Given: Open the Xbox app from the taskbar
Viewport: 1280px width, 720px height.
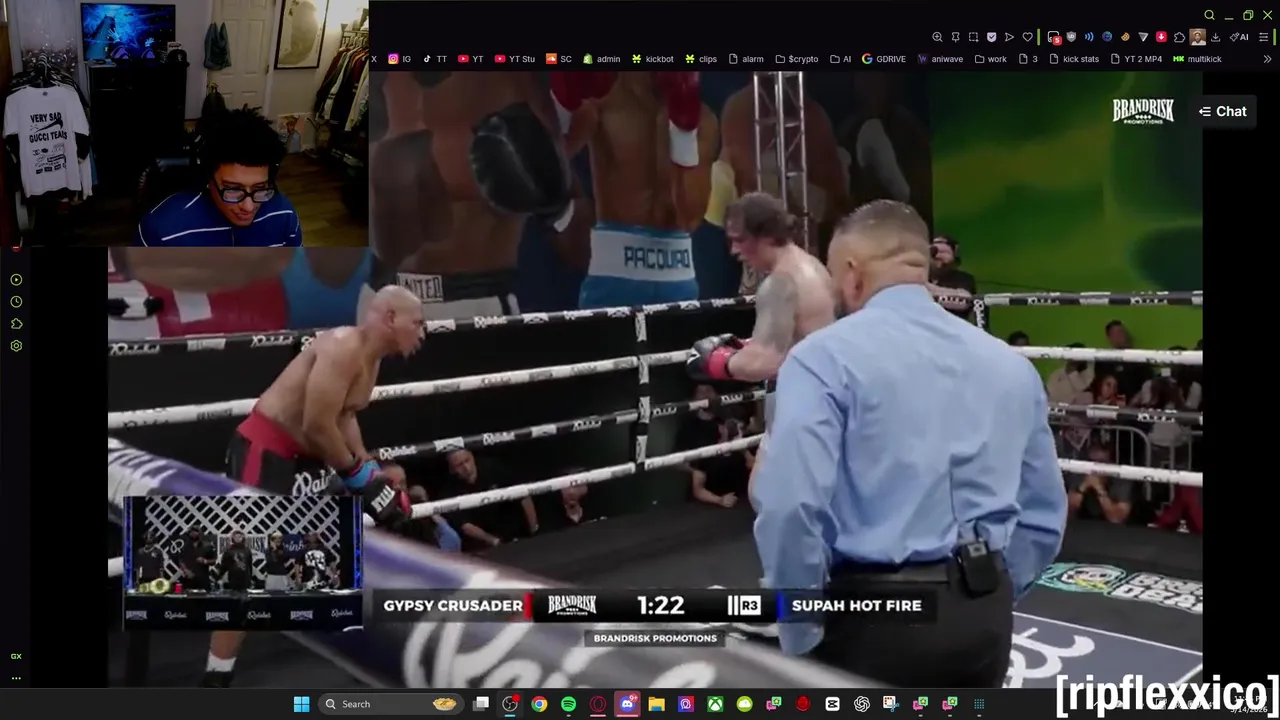Looking at the screenshot, I should coord(716,704).
